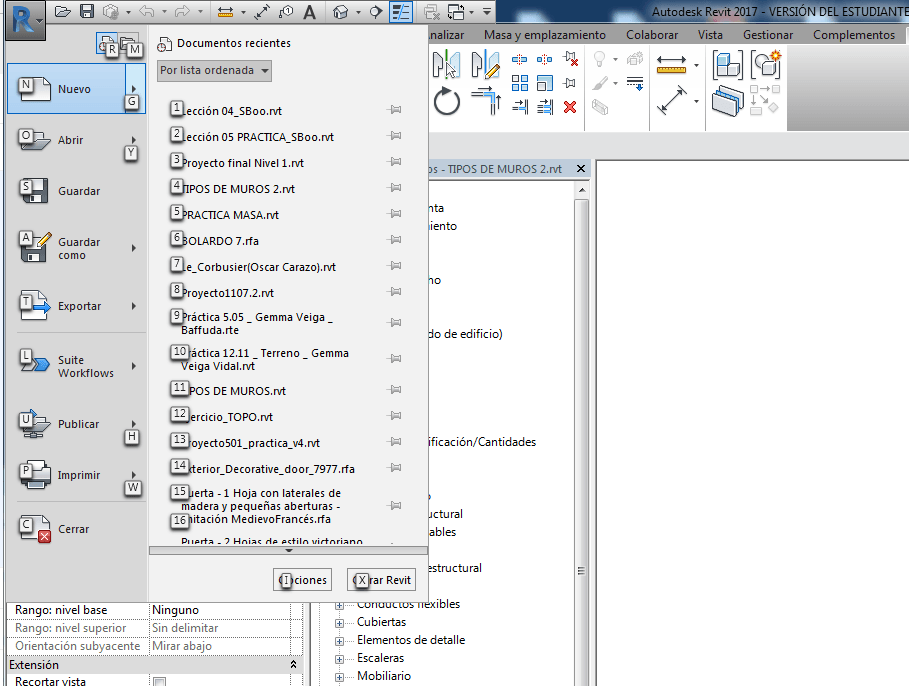Open the 'Por lista ordenada' dropdown
The image size is (909, 686).
tap(214, 70)
